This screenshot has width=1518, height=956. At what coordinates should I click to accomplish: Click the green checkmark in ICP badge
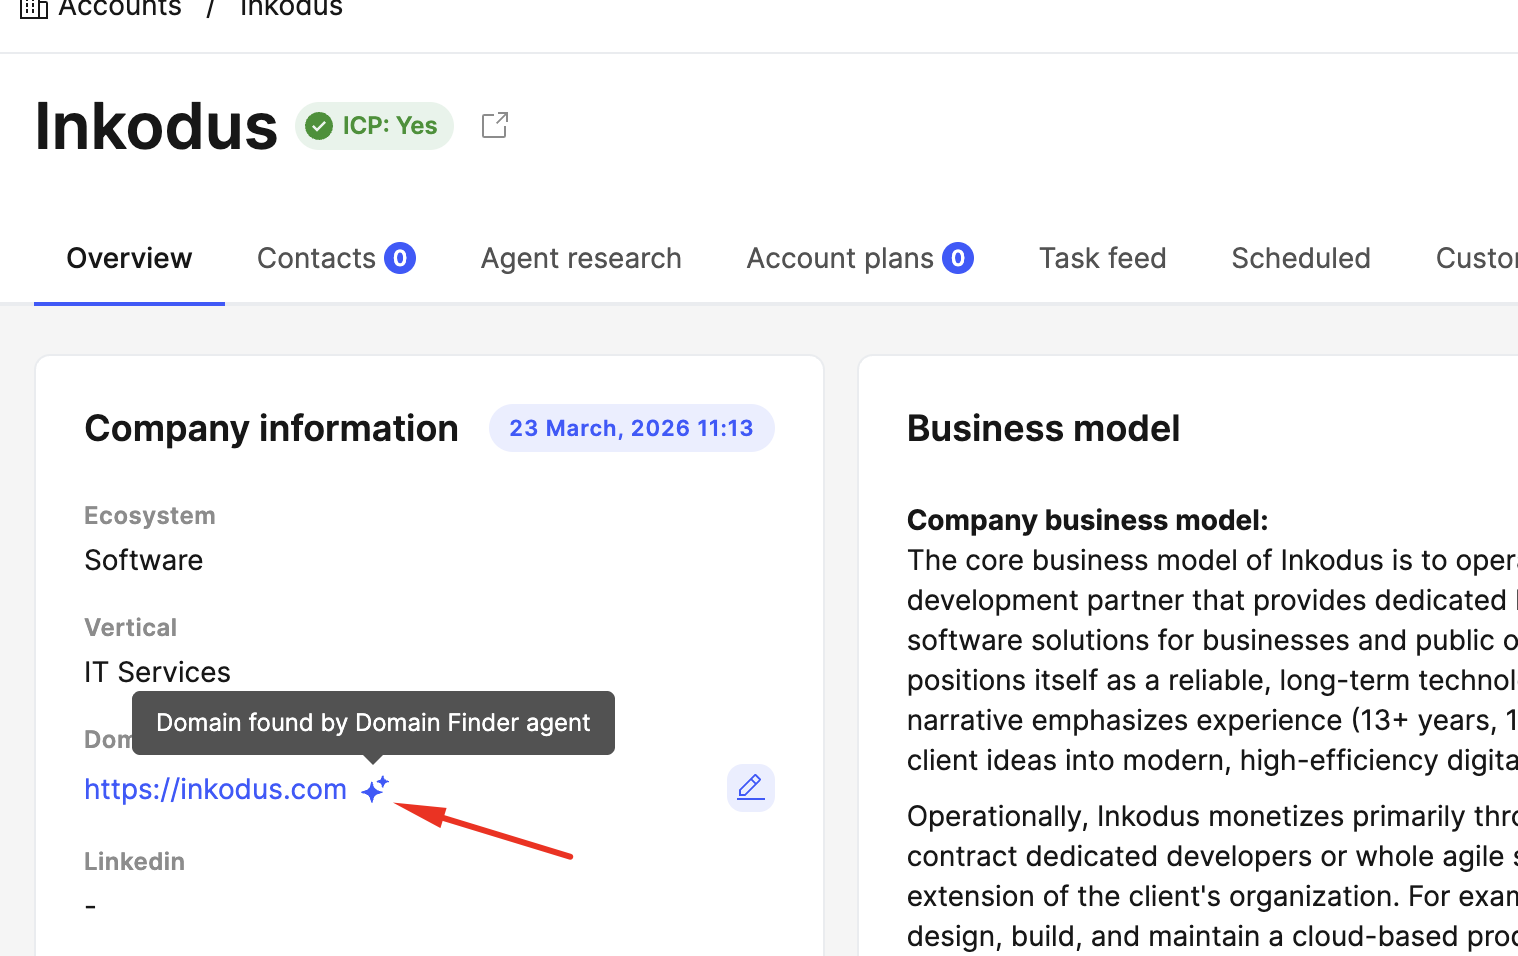click(319, 126)
